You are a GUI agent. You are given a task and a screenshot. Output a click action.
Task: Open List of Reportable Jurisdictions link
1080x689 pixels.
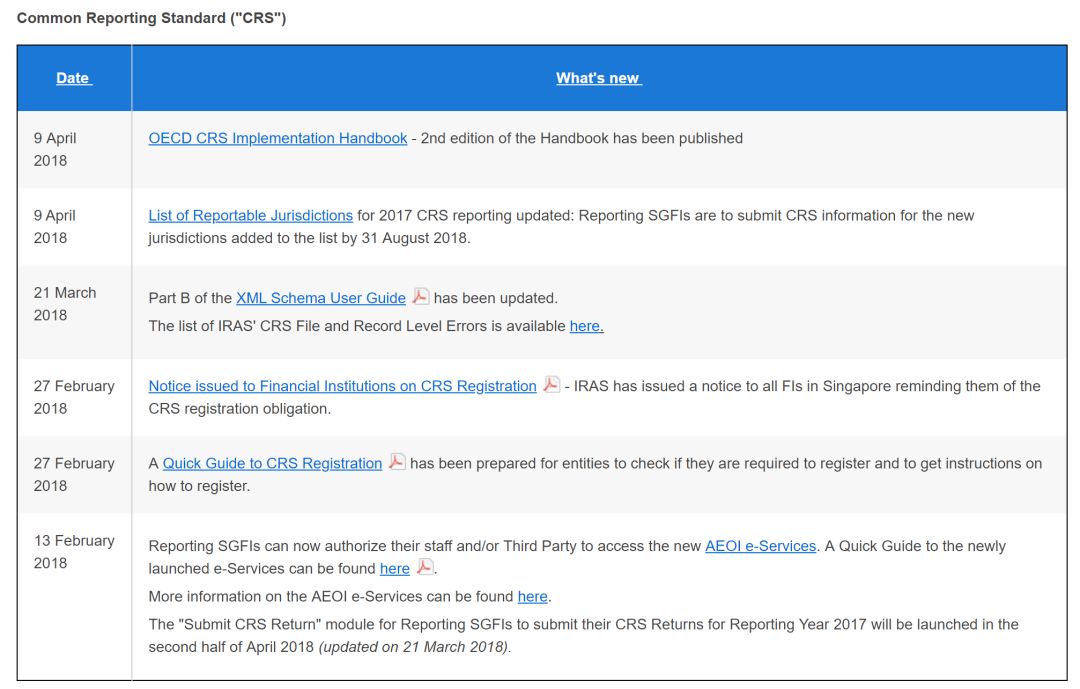pyautogui.click(x=250, y=215)
